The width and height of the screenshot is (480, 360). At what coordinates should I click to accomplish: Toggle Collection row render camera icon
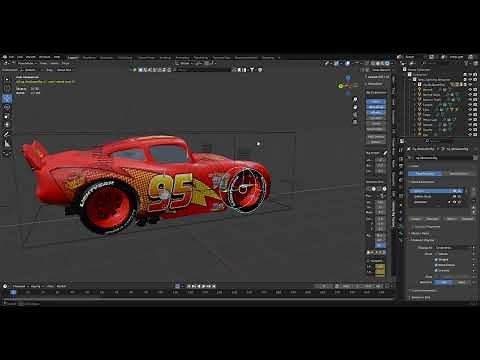point(475,75)
